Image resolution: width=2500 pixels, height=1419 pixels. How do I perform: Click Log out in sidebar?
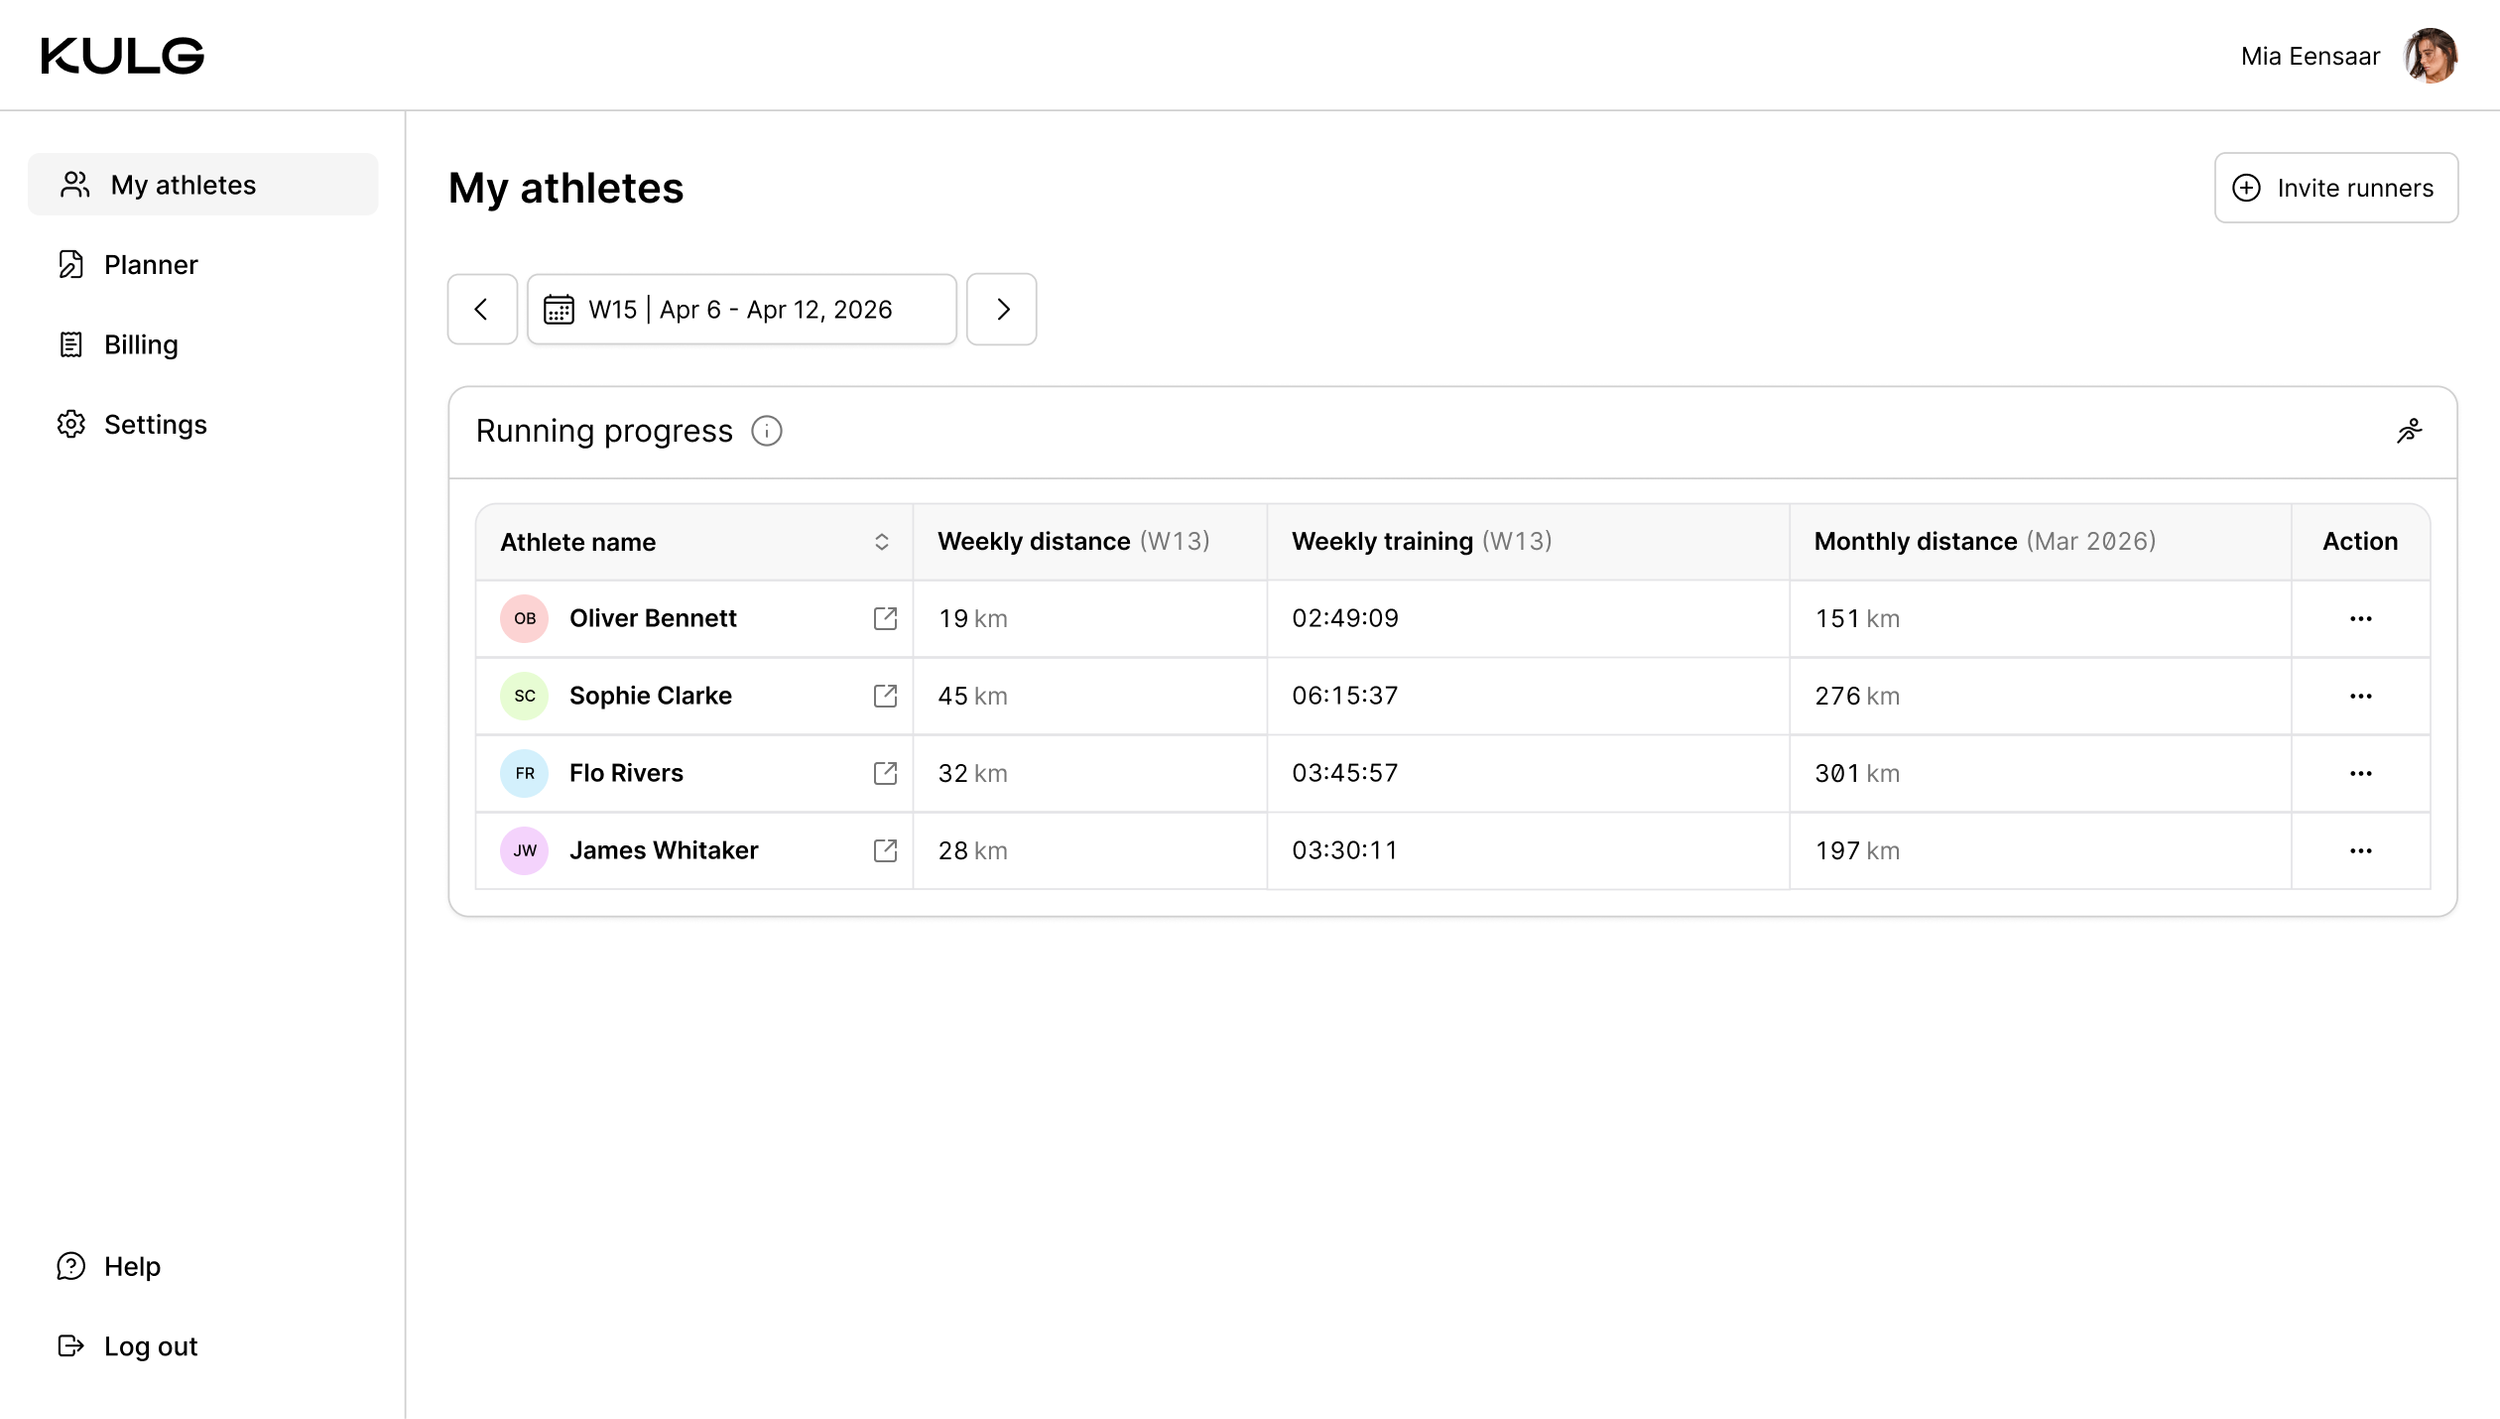pyautogui.click(x=150, y=1346)
